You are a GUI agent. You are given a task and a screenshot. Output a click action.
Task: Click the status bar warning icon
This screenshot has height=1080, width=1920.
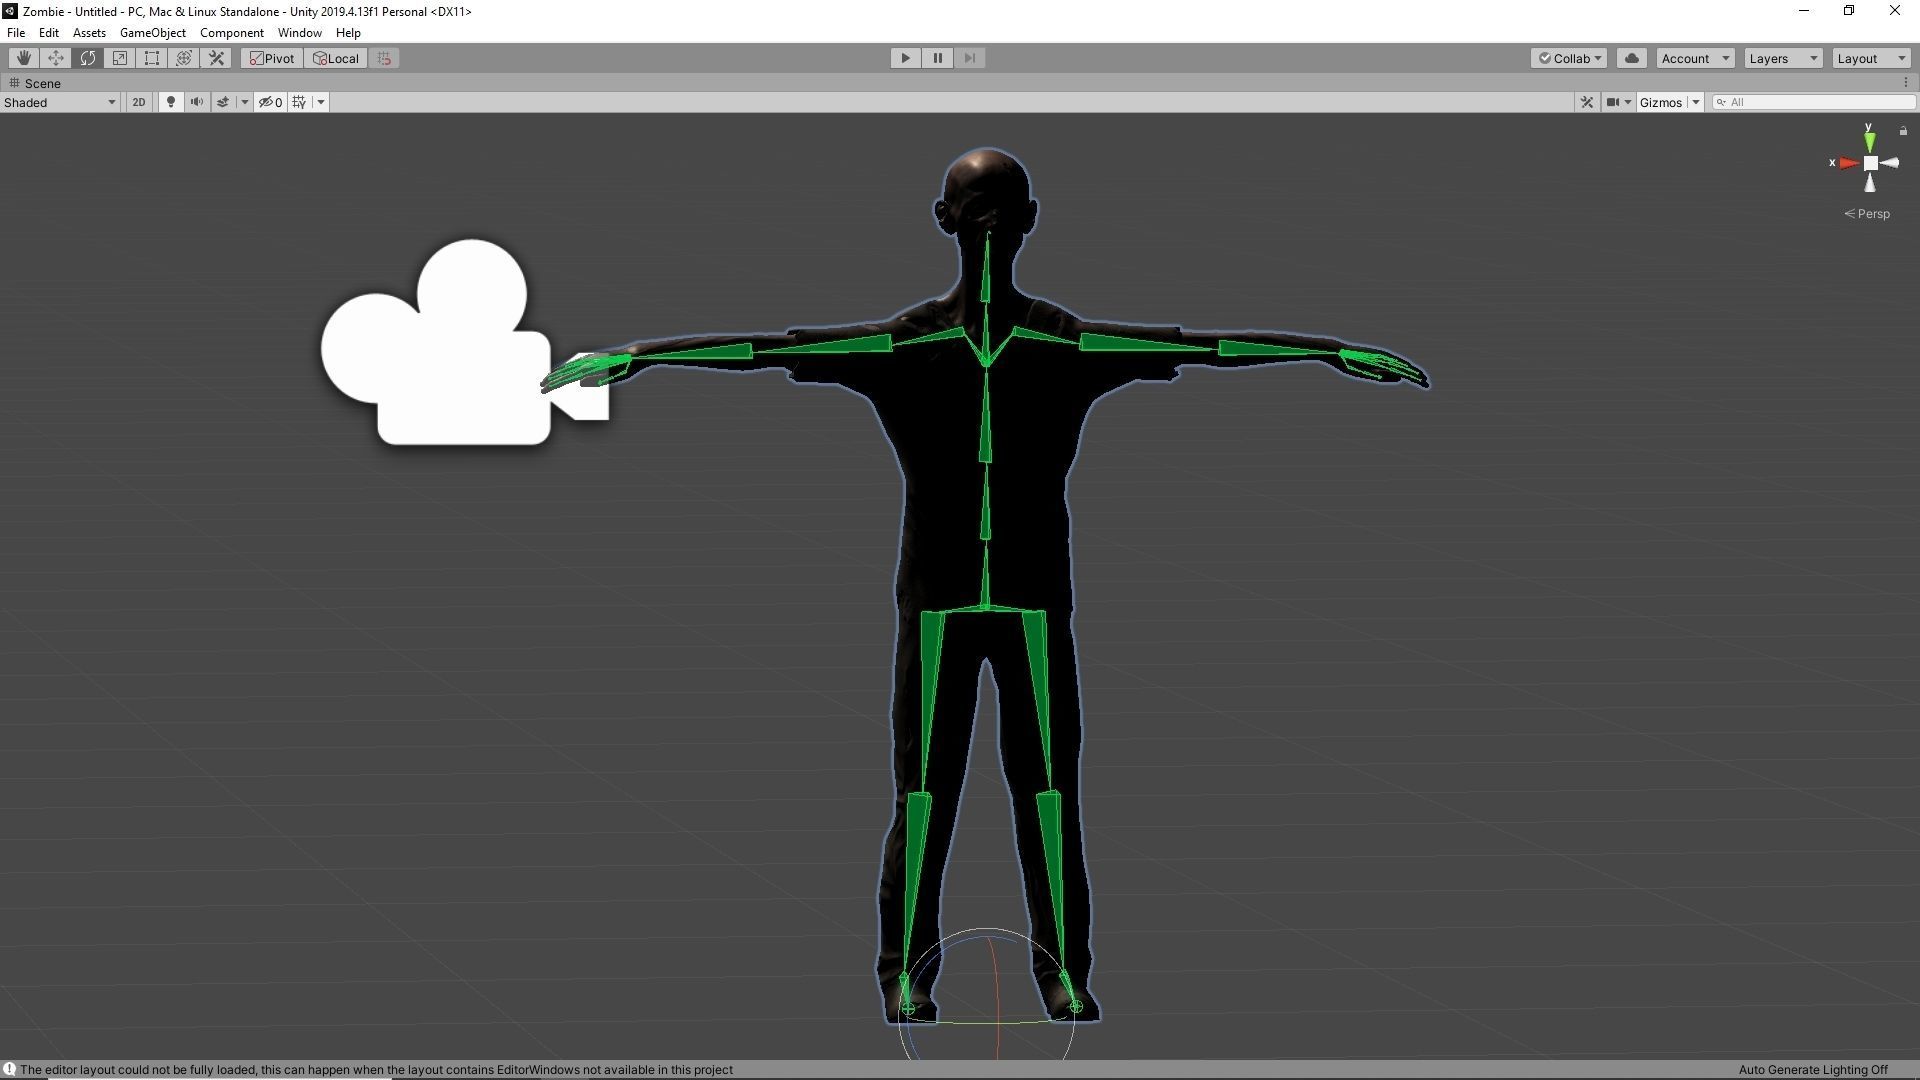coord(9,1070)
